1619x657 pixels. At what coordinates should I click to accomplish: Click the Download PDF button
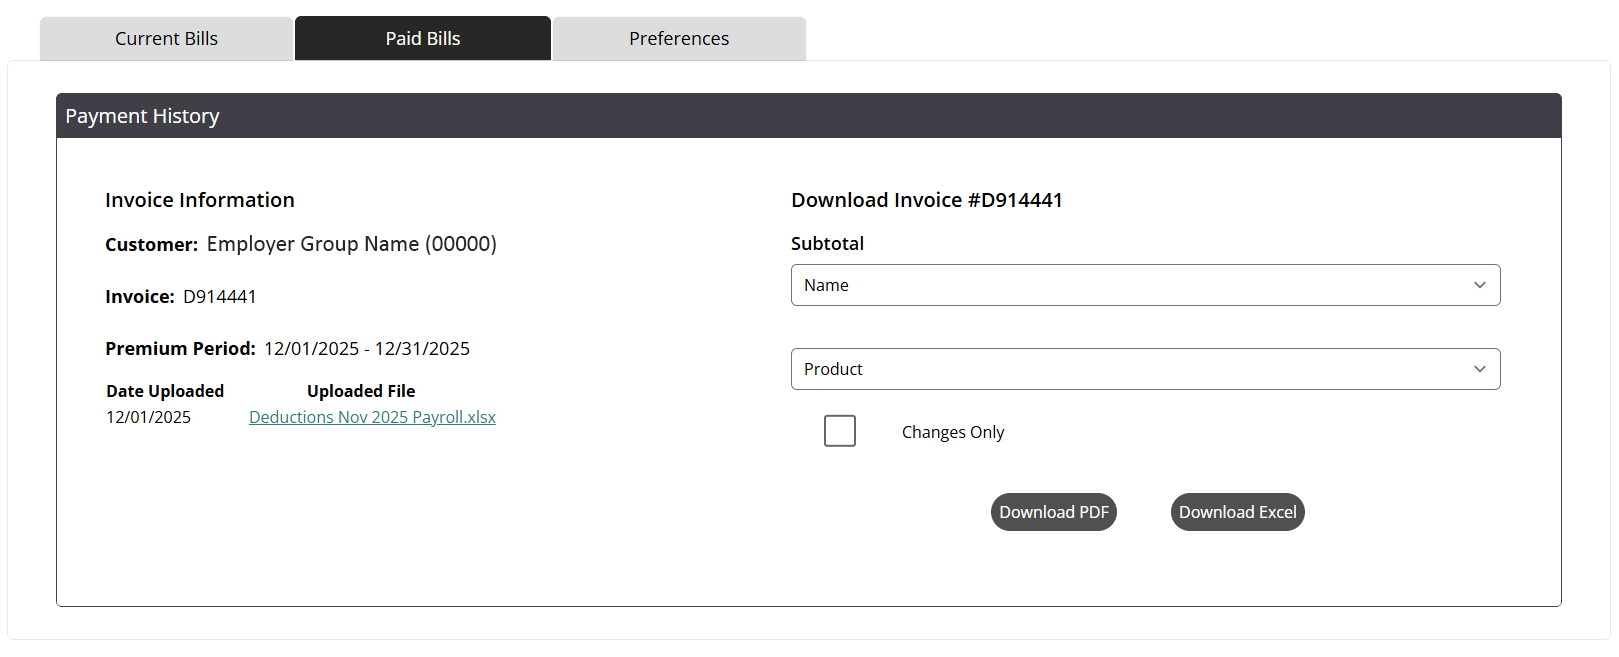tap(1053, 511)
